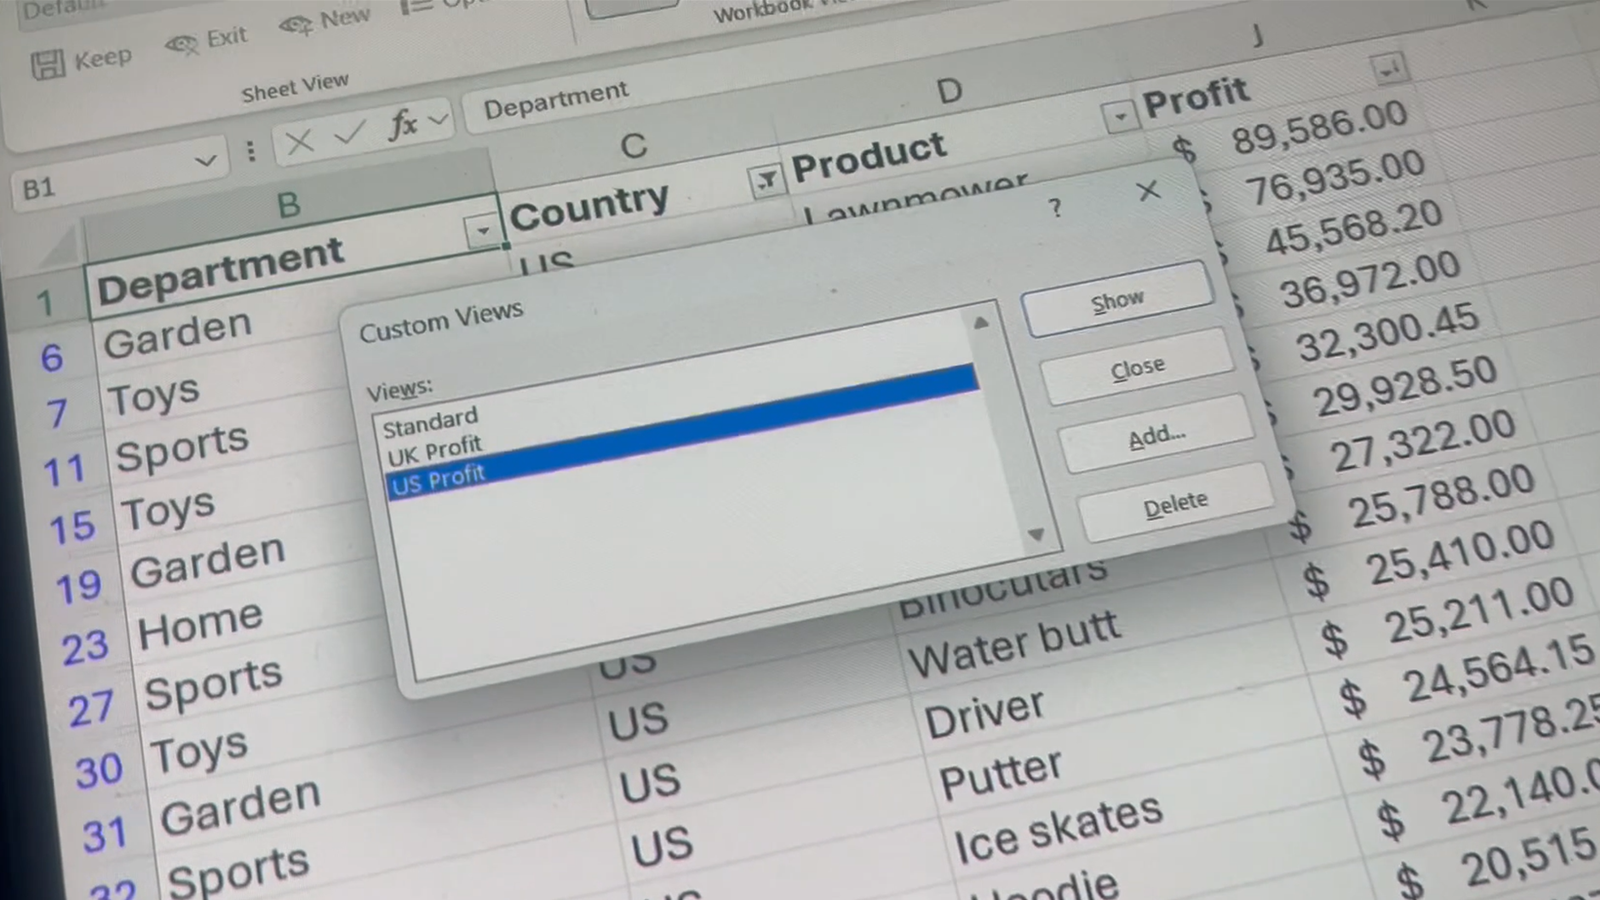Click the Views list scroll down arrow
1600x900 pixels.
1036,535
